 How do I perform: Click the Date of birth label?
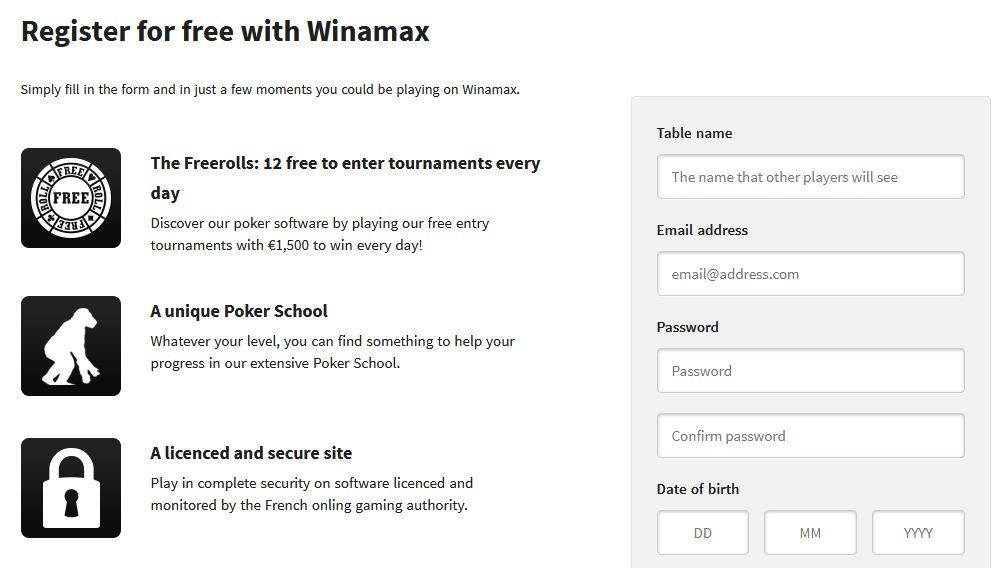click(698, 489)
